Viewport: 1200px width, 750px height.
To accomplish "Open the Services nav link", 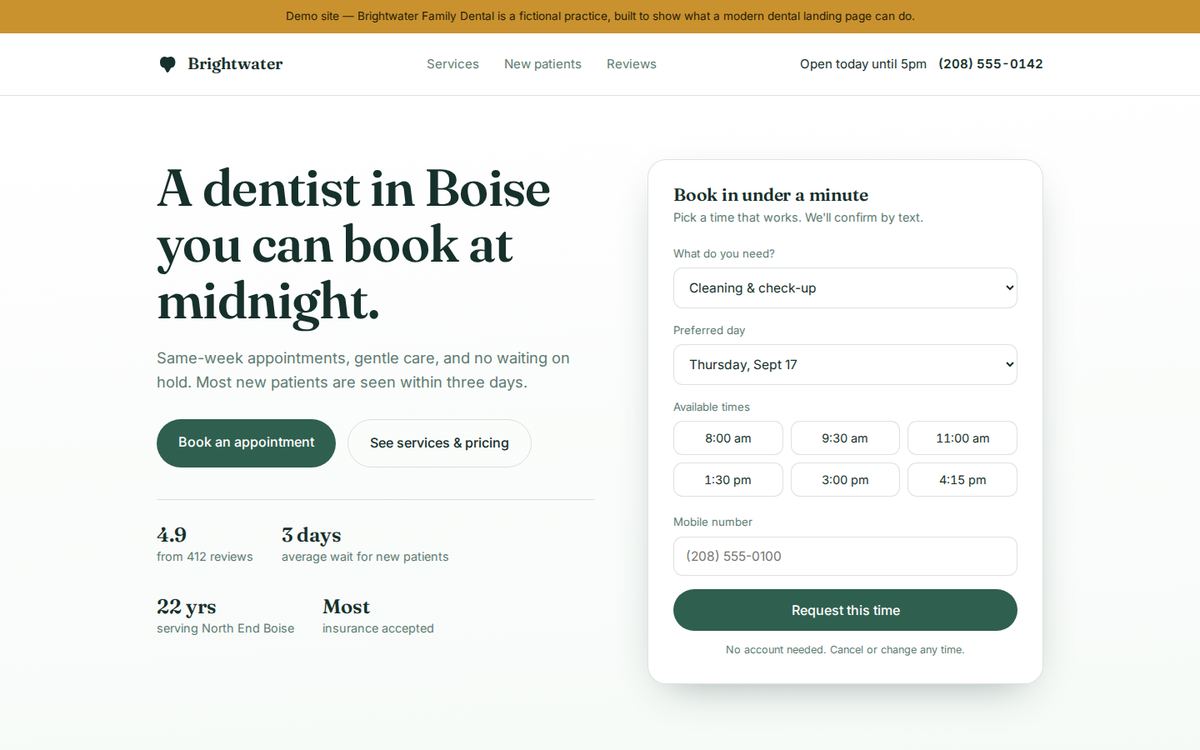I will pos(453,64).
